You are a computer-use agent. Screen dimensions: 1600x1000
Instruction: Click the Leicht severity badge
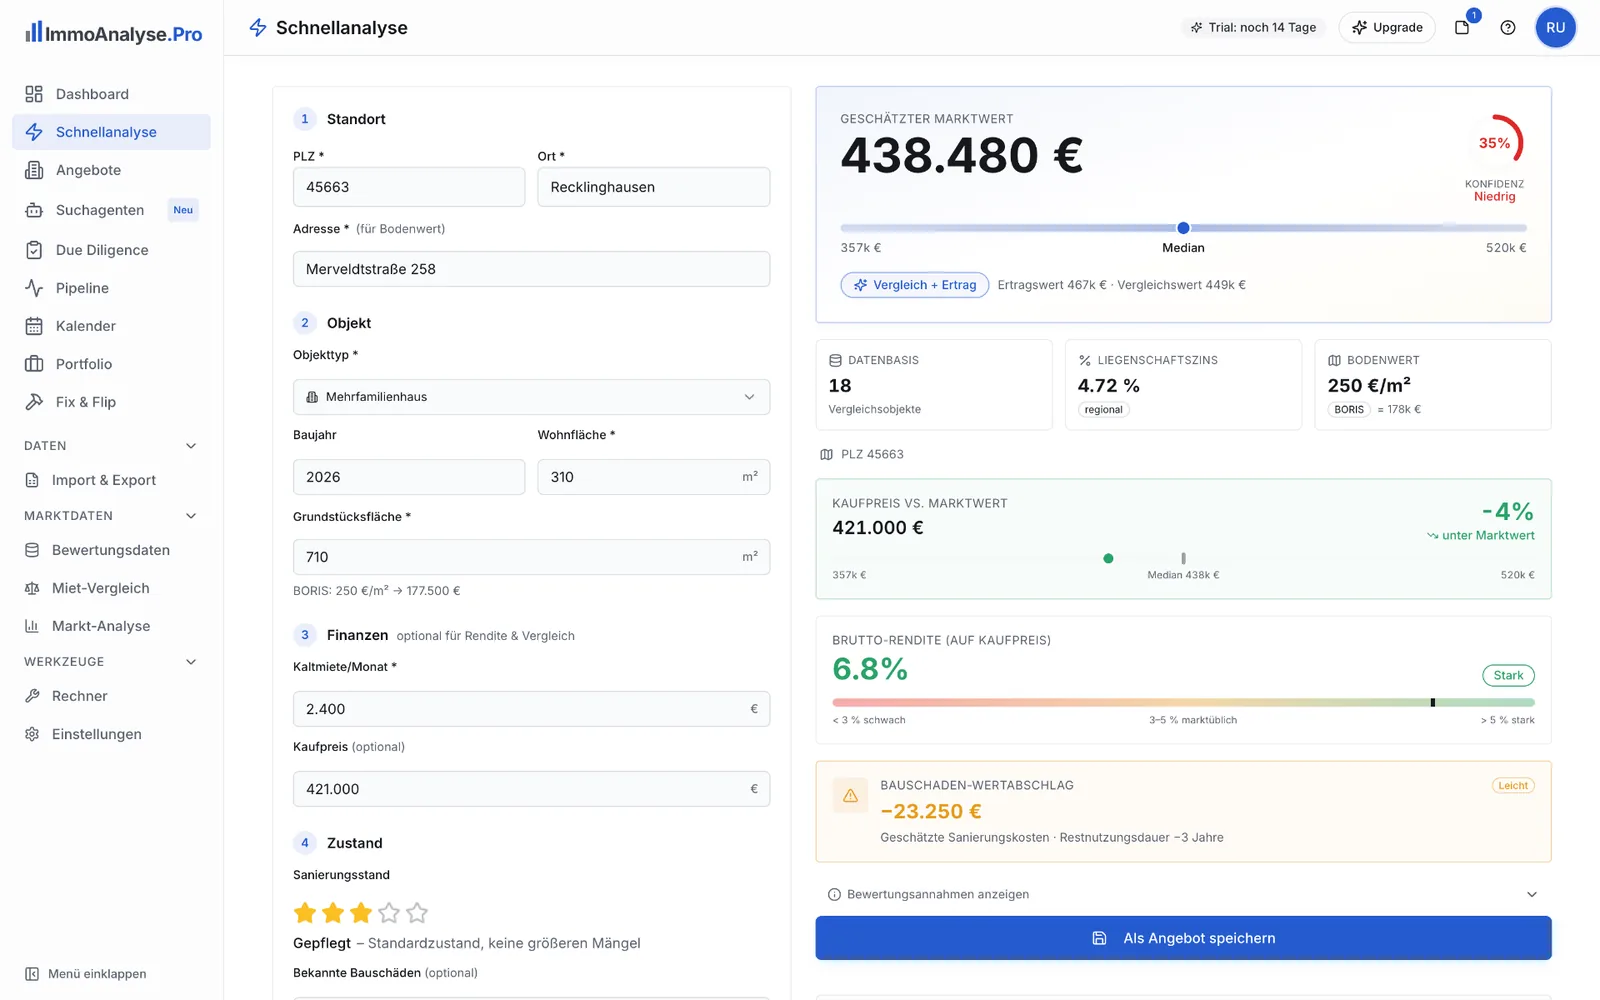[x=1513, y=786]
